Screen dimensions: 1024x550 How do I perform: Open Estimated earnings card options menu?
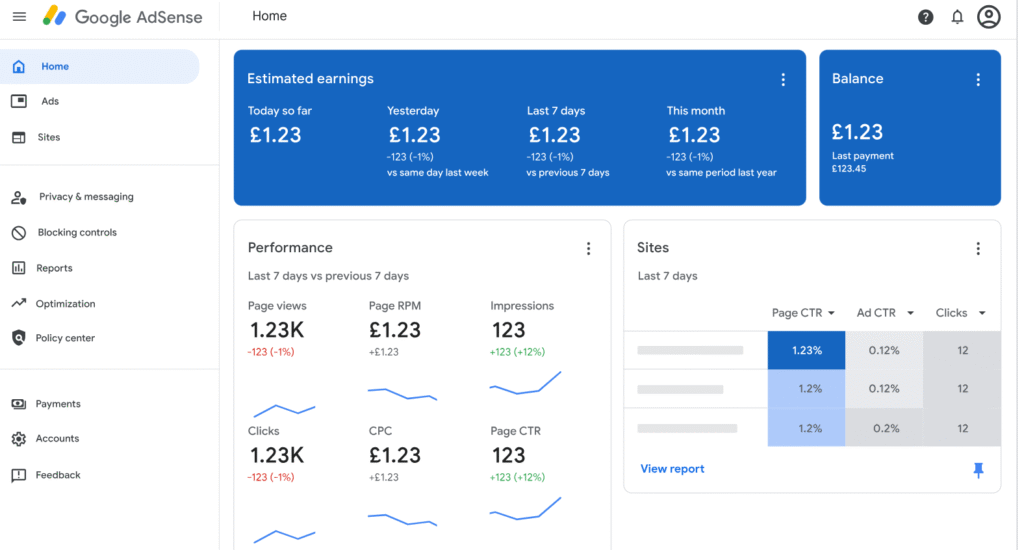(783, 80)
